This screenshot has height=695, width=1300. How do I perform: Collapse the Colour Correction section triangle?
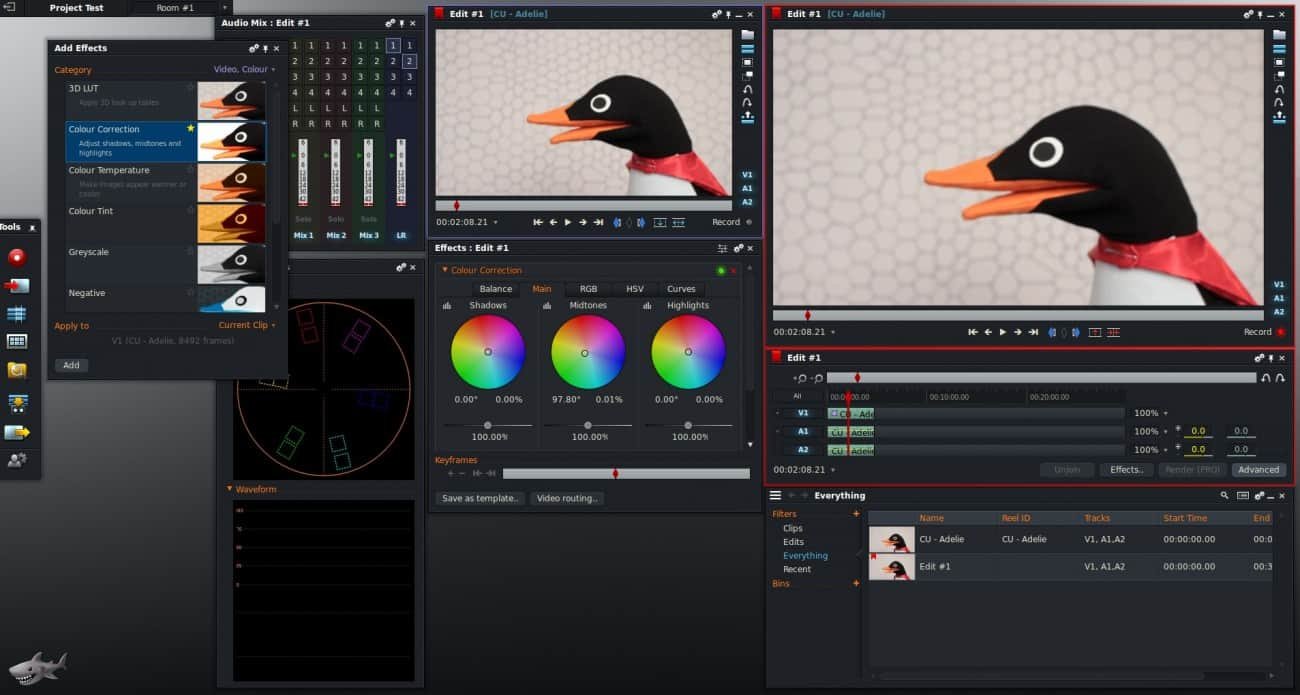coord(444,270)
